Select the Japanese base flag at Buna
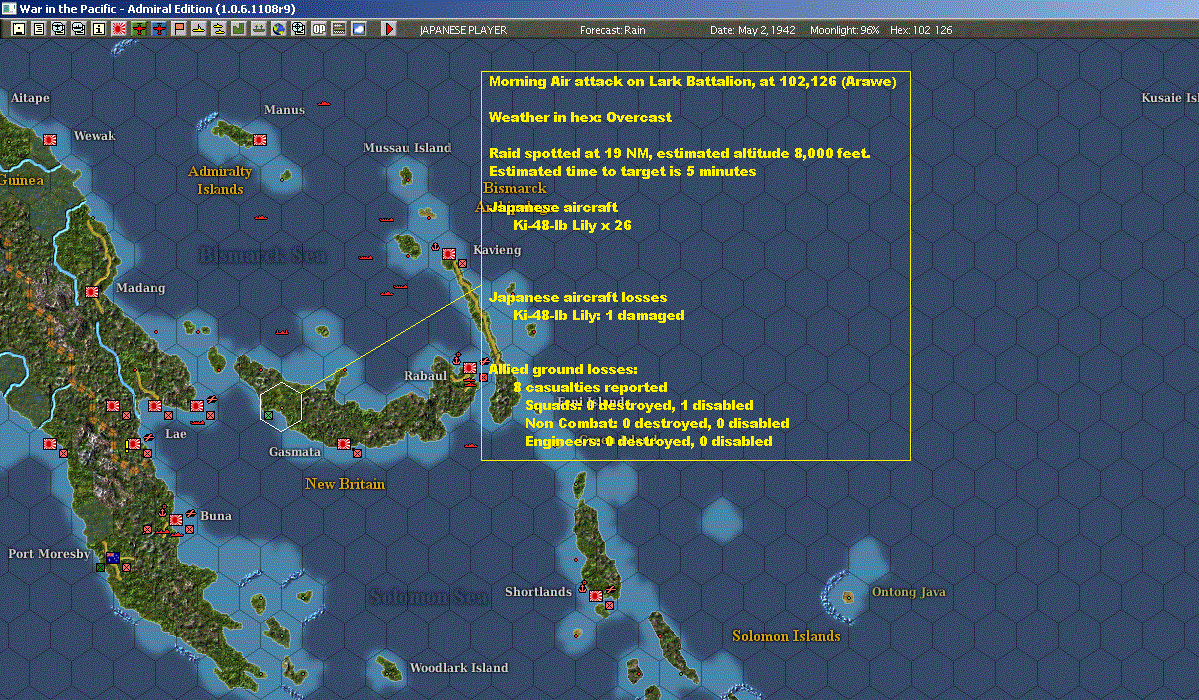The image size is (1199, 700). (176, 519)
